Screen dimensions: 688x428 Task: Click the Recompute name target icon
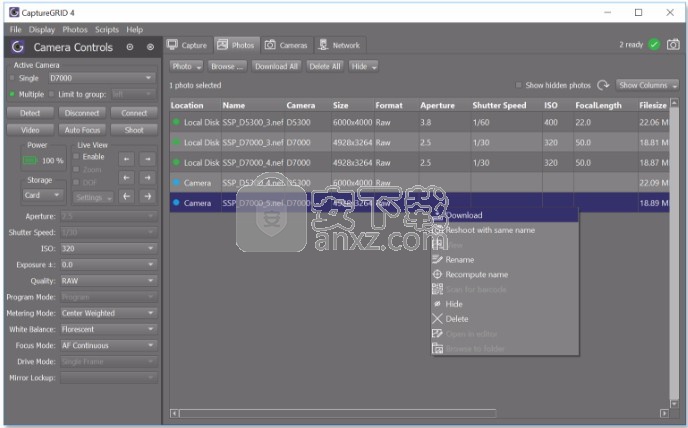point(437,274)
